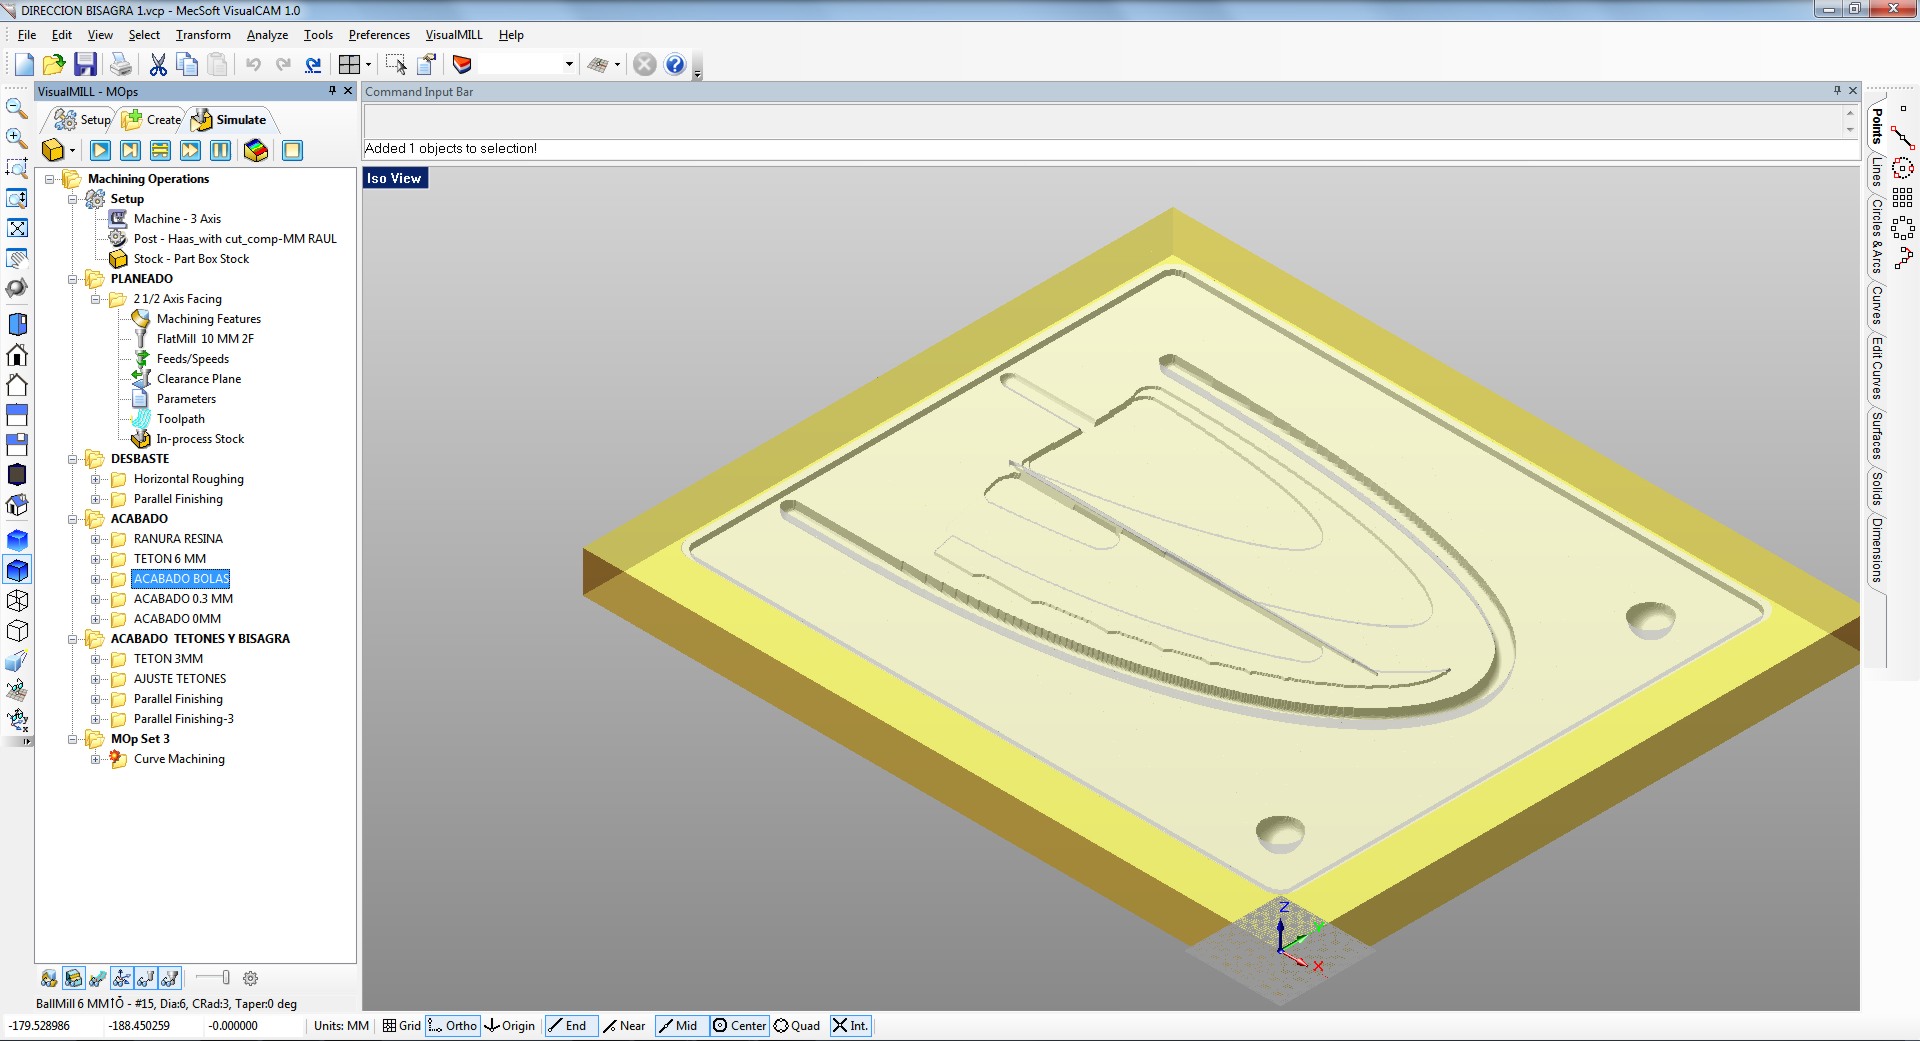The width and height of the screenshot is (1920, 1041).
Task: Click the Print icon in toolbar
Action: click(x=121, y=65)
